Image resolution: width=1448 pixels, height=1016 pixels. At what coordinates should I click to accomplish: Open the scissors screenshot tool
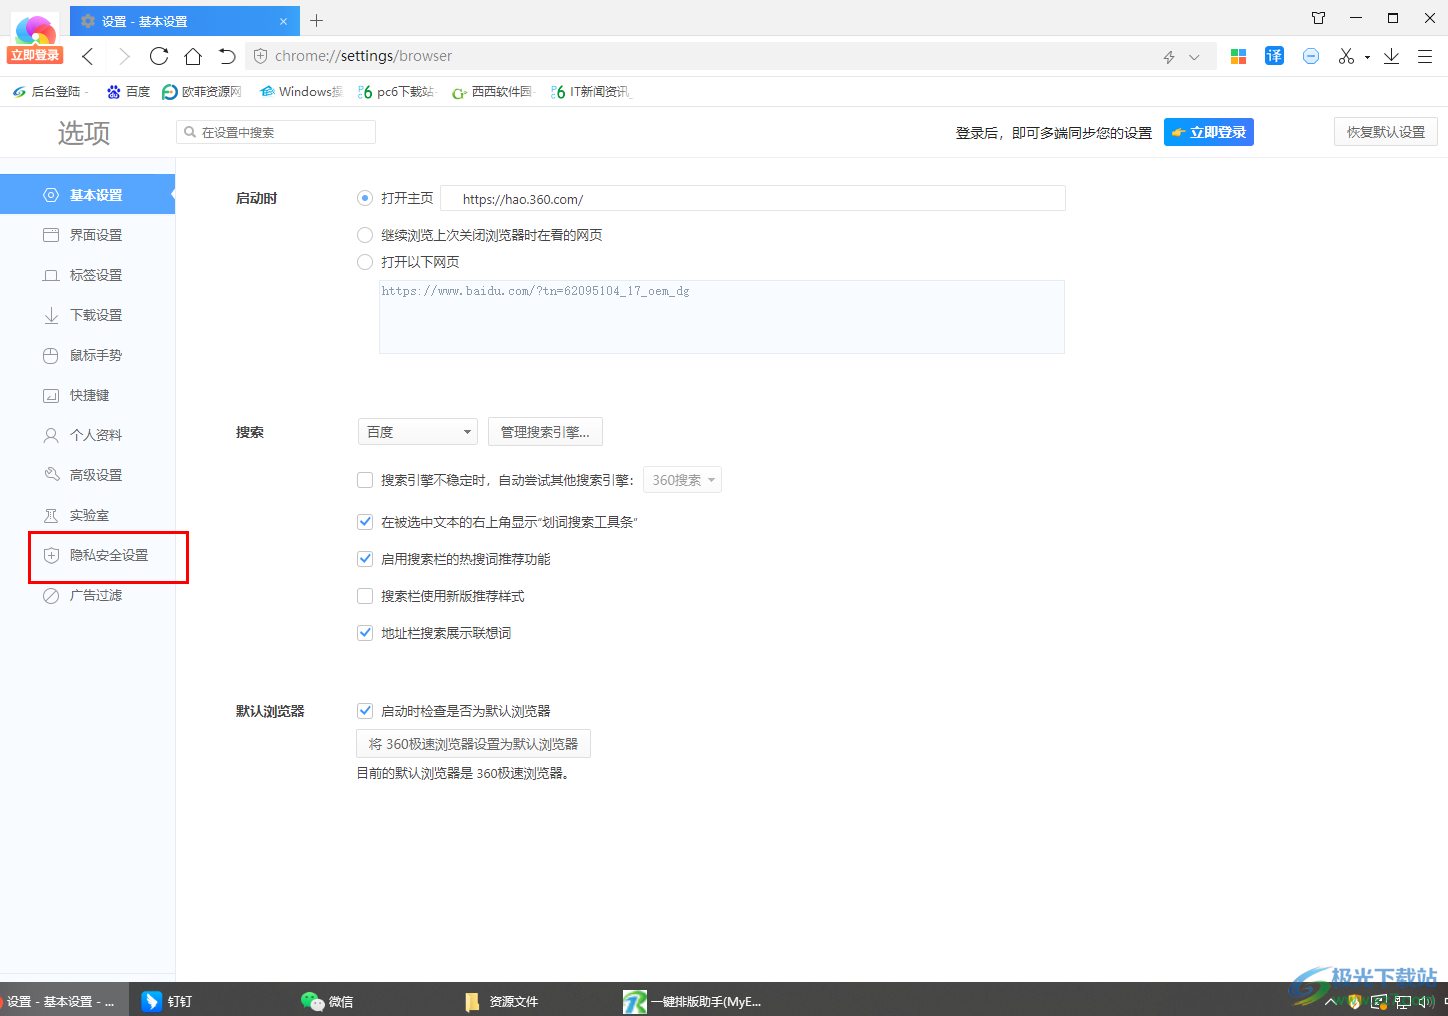pyautogui.click(x=1346, y=56)
